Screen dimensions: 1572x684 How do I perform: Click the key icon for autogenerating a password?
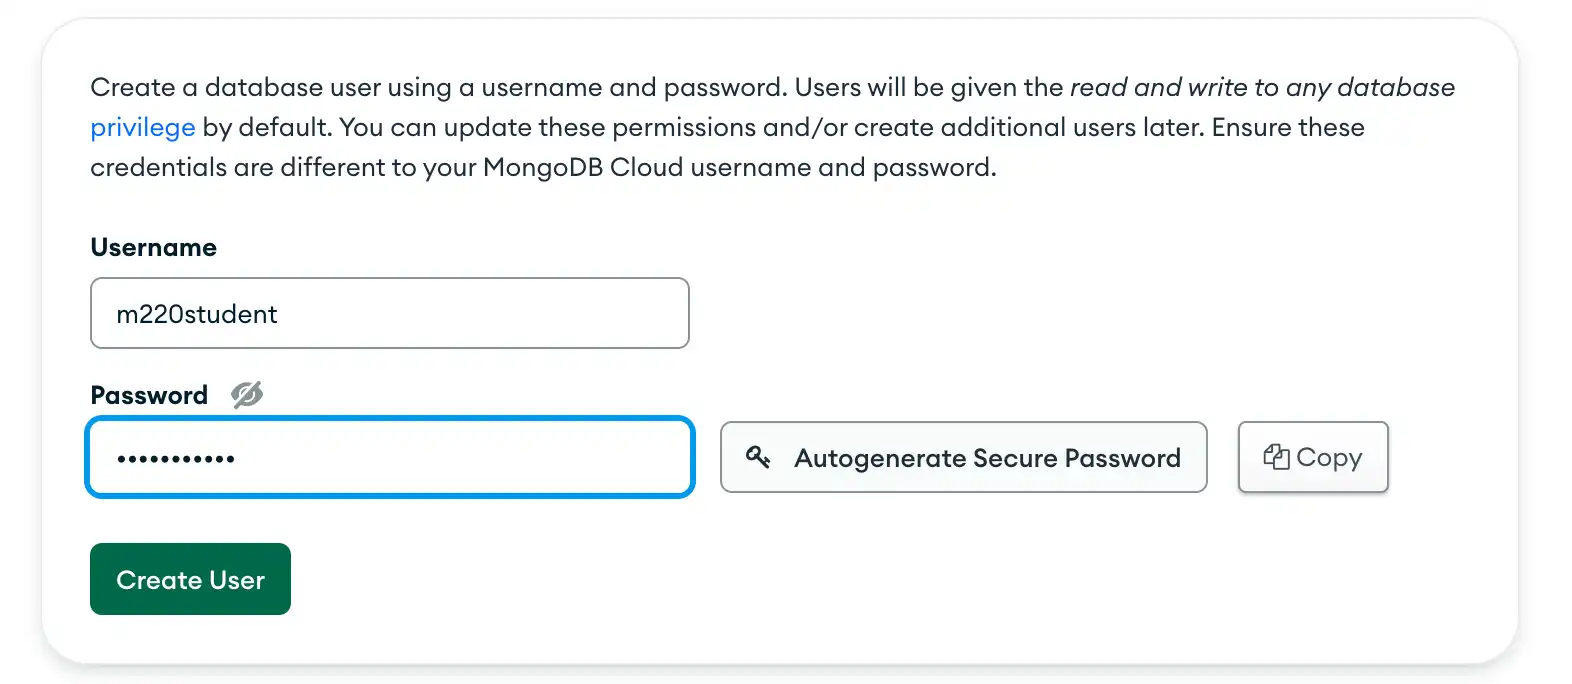[x=758, y=457]
